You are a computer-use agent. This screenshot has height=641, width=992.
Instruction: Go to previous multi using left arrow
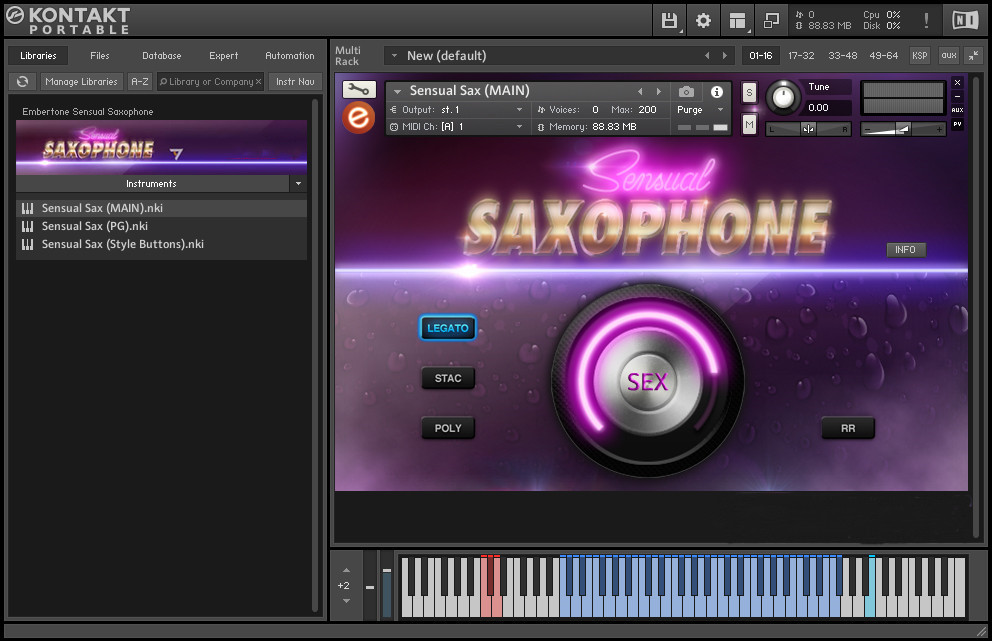tap(707, 56)
